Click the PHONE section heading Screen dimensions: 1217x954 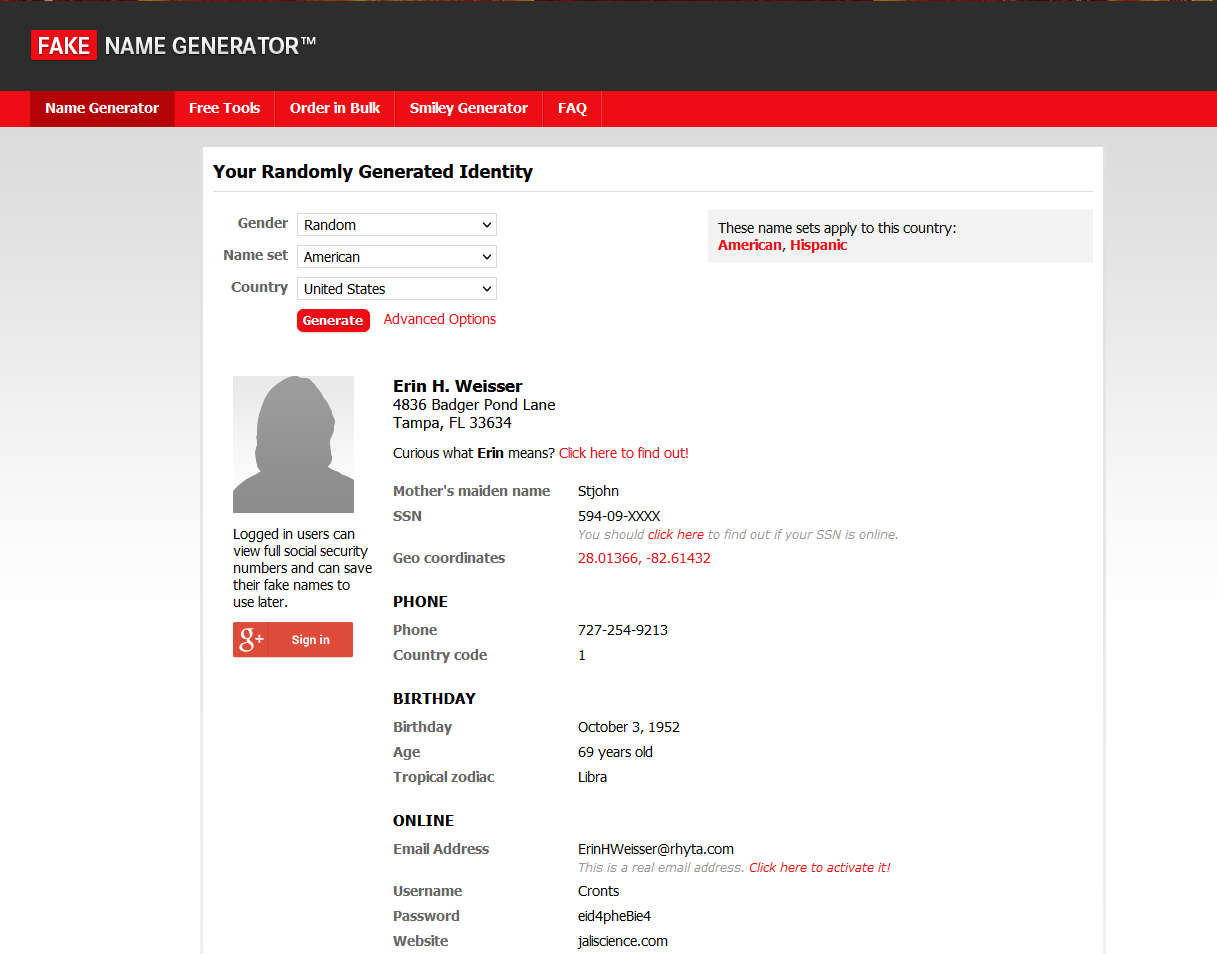(420, 602)
